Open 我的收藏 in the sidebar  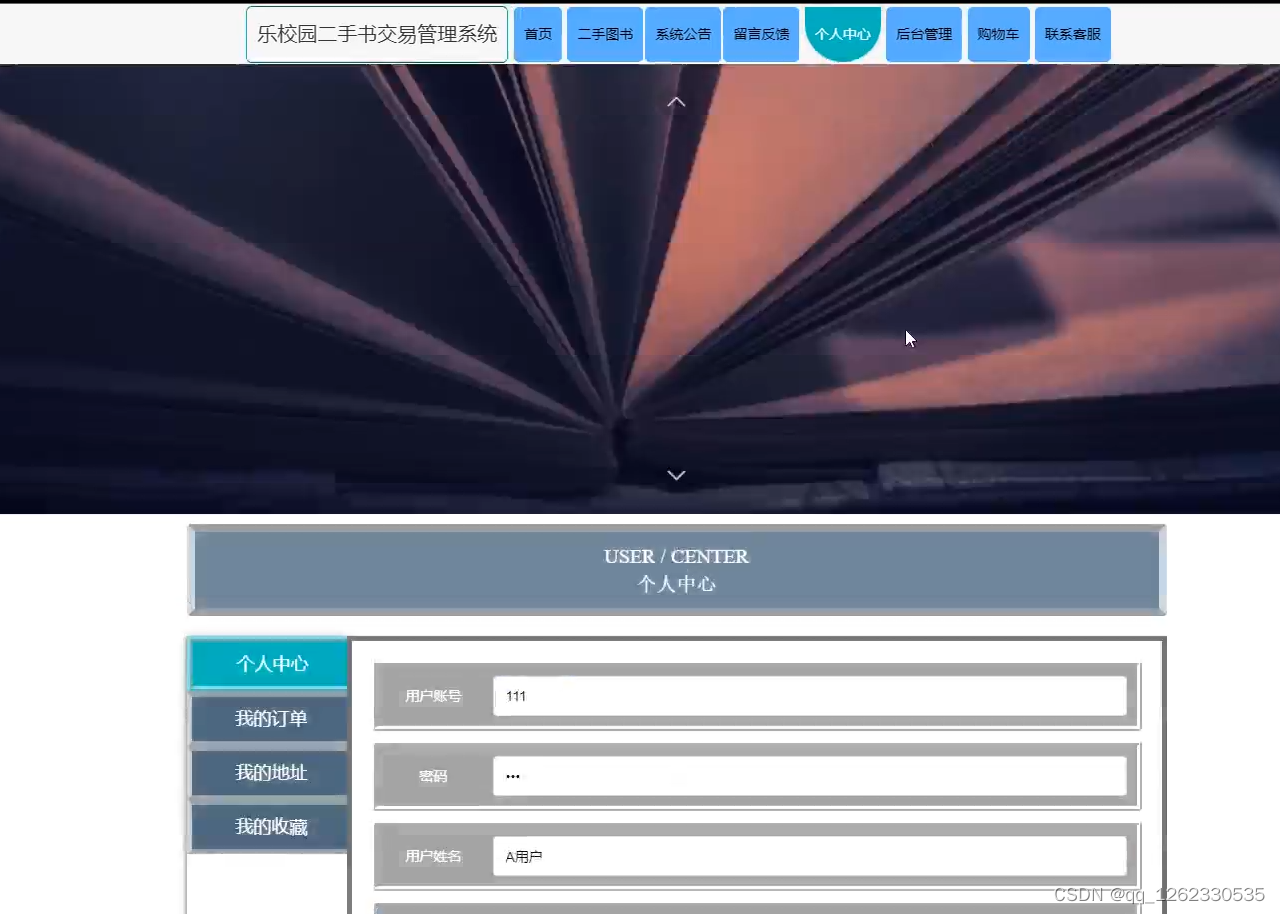(x=270, y=827)
